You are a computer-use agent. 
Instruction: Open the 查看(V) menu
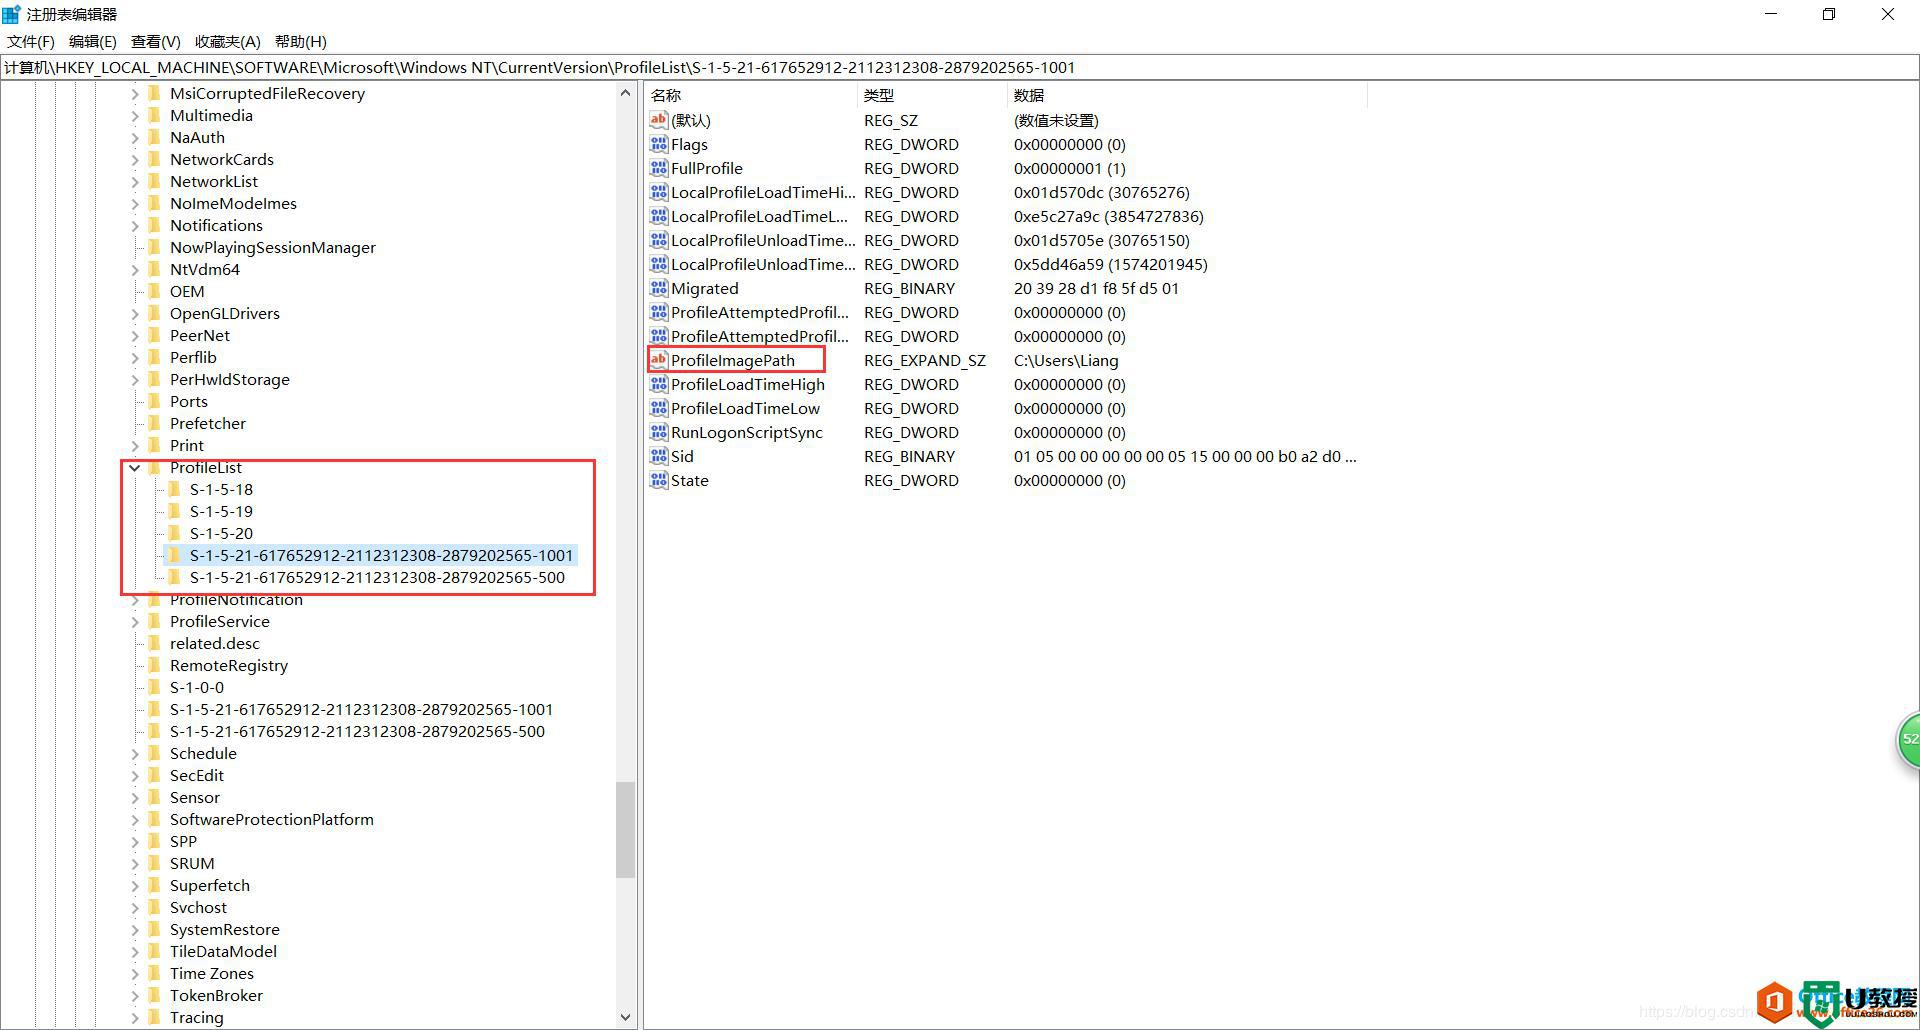[x=156, y=41]
